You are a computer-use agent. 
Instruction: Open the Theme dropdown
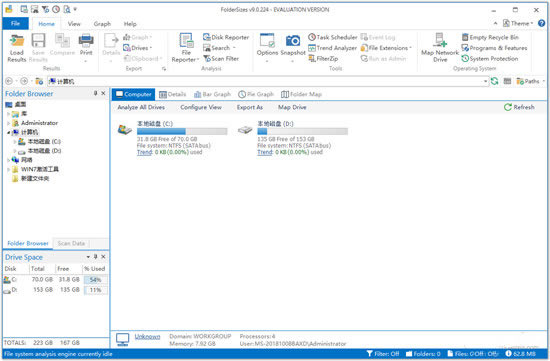click(518, 24)
